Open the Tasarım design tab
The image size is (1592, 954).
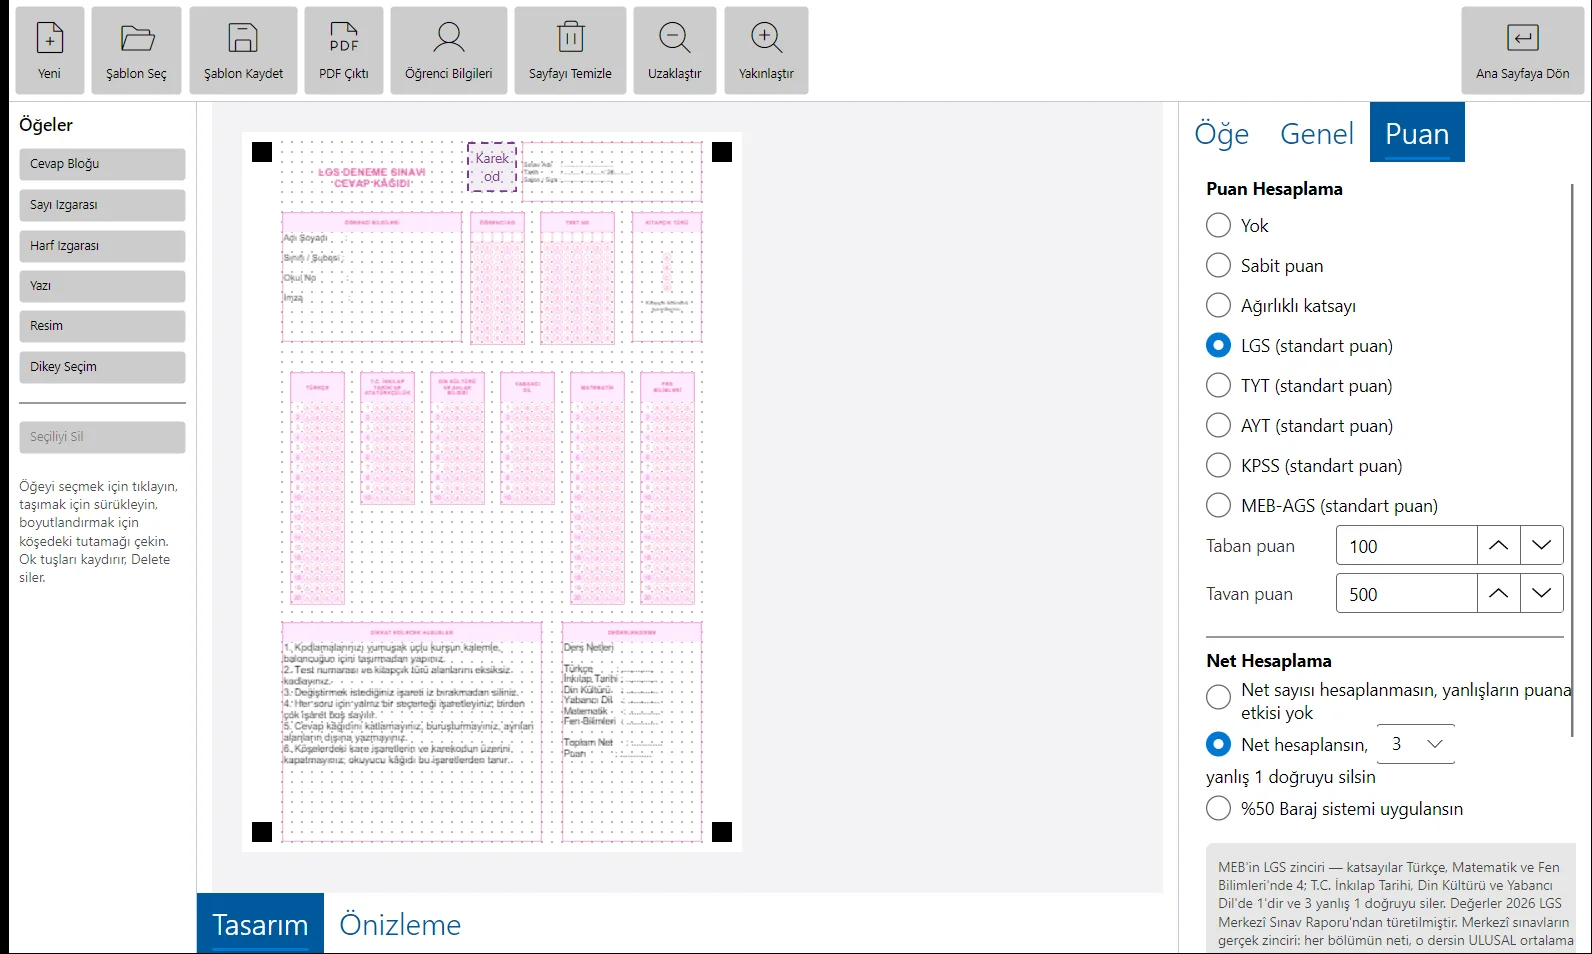click(260, 924)
